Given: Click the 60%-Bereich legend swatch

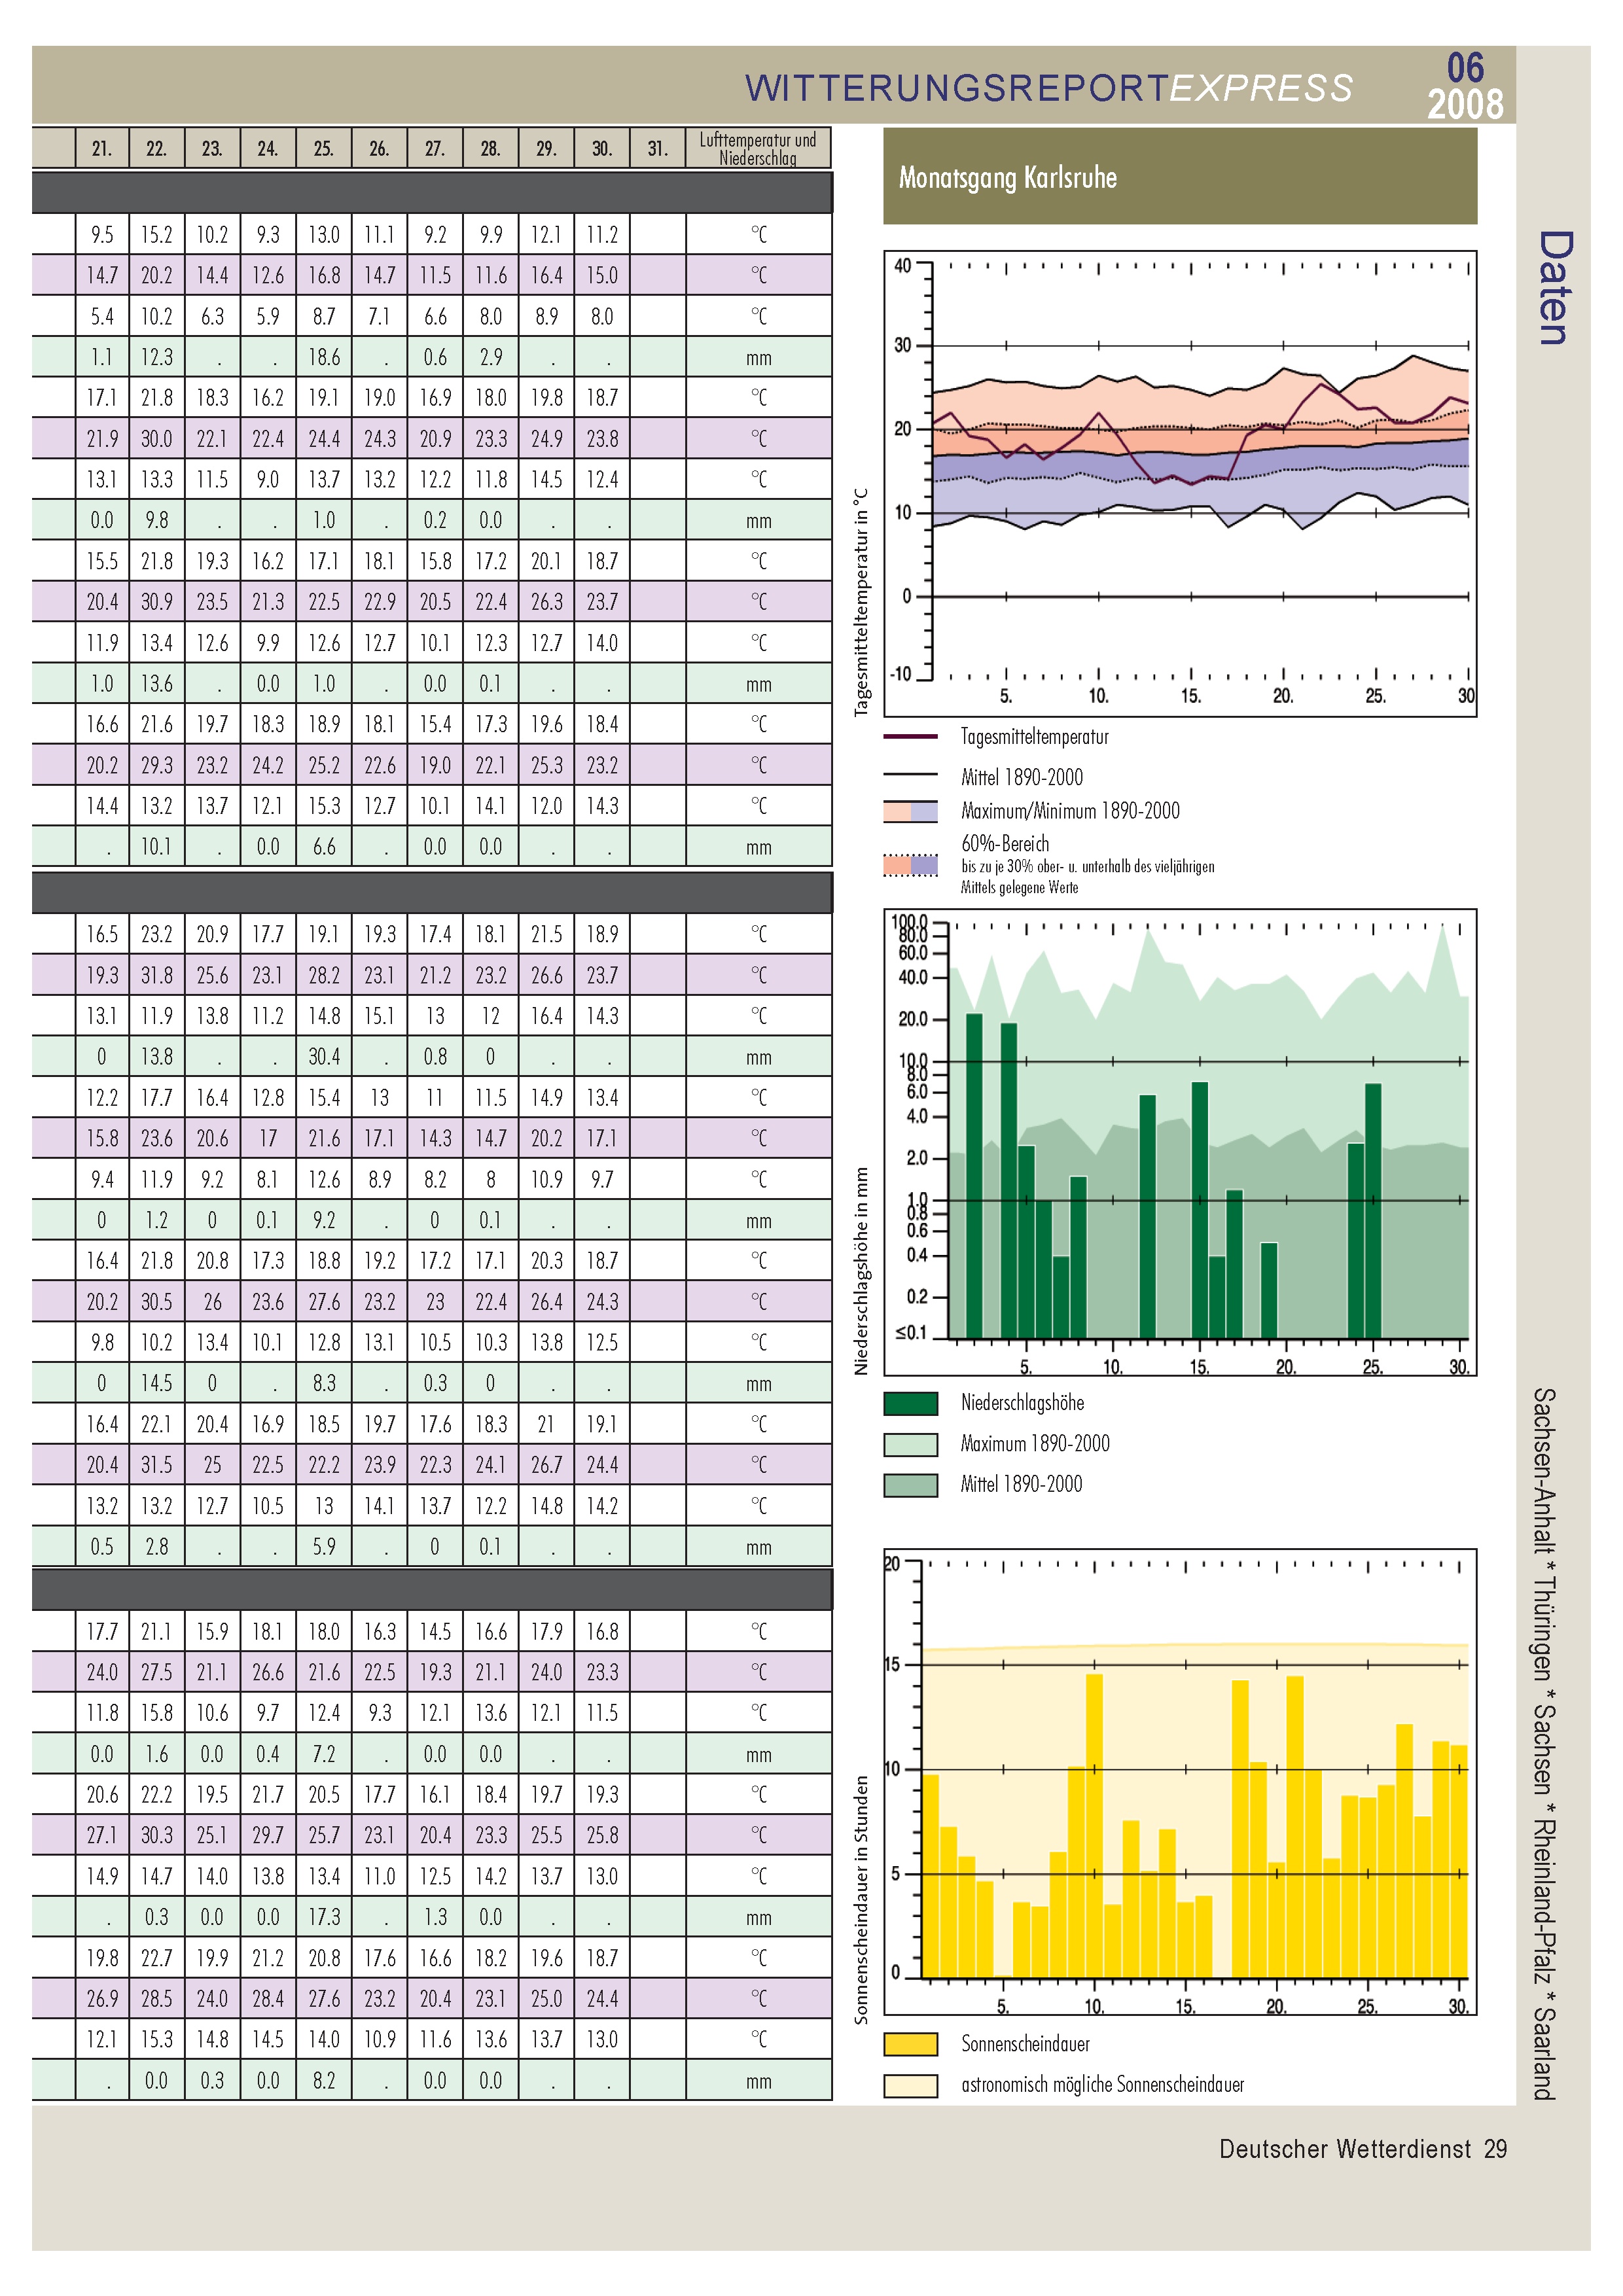Looking at the screenshot, I should [910, 865].
